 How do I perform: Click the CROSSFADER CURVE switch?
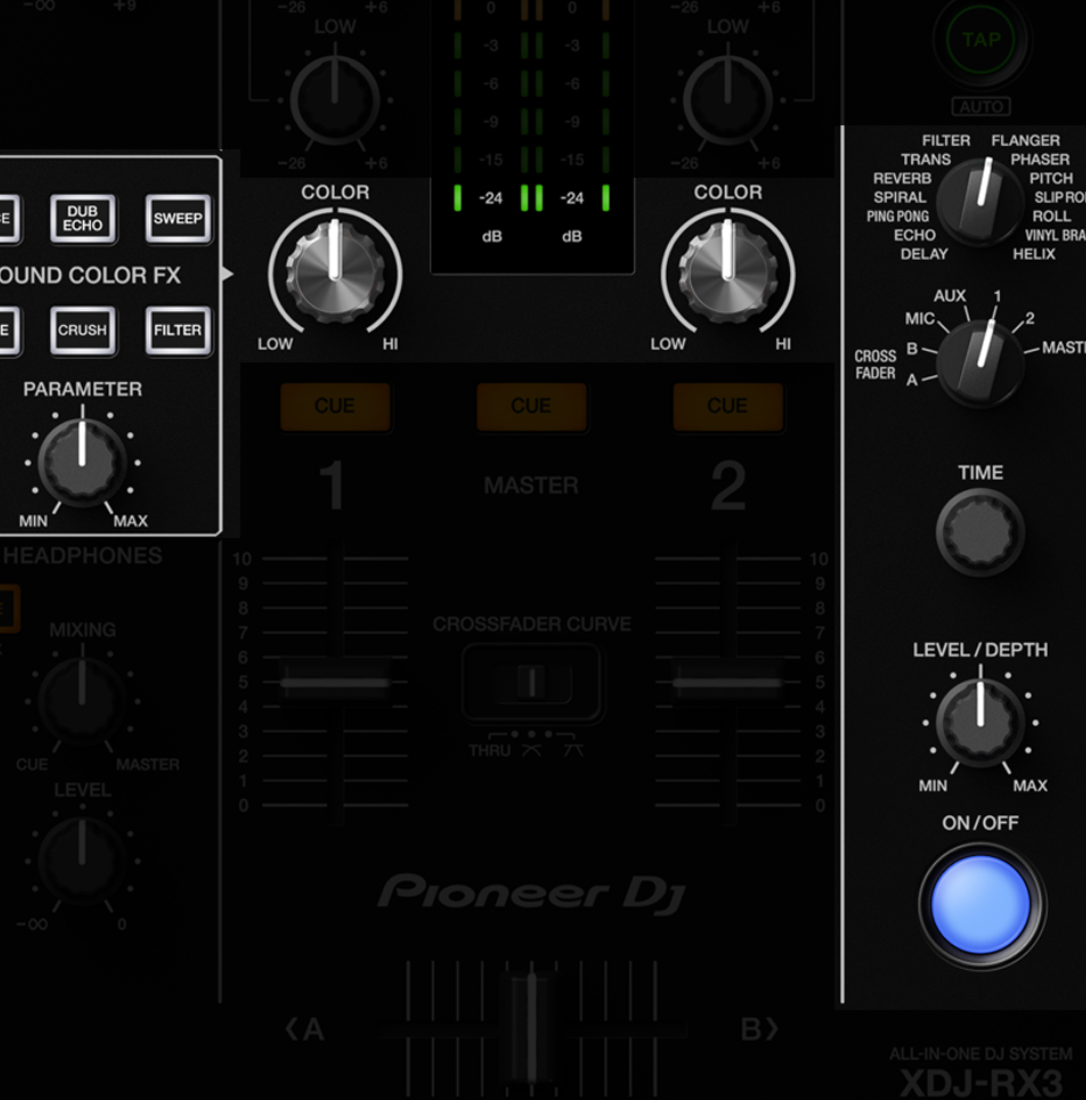(532, 682)
